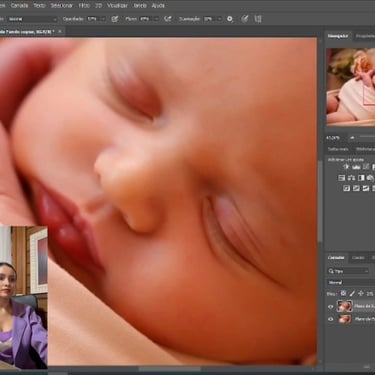The width and height of the screenshot is (375, 375).
Task: Add a Hue/Saturation adjustment
Action: pyautogui.click(x=342, y=178)
